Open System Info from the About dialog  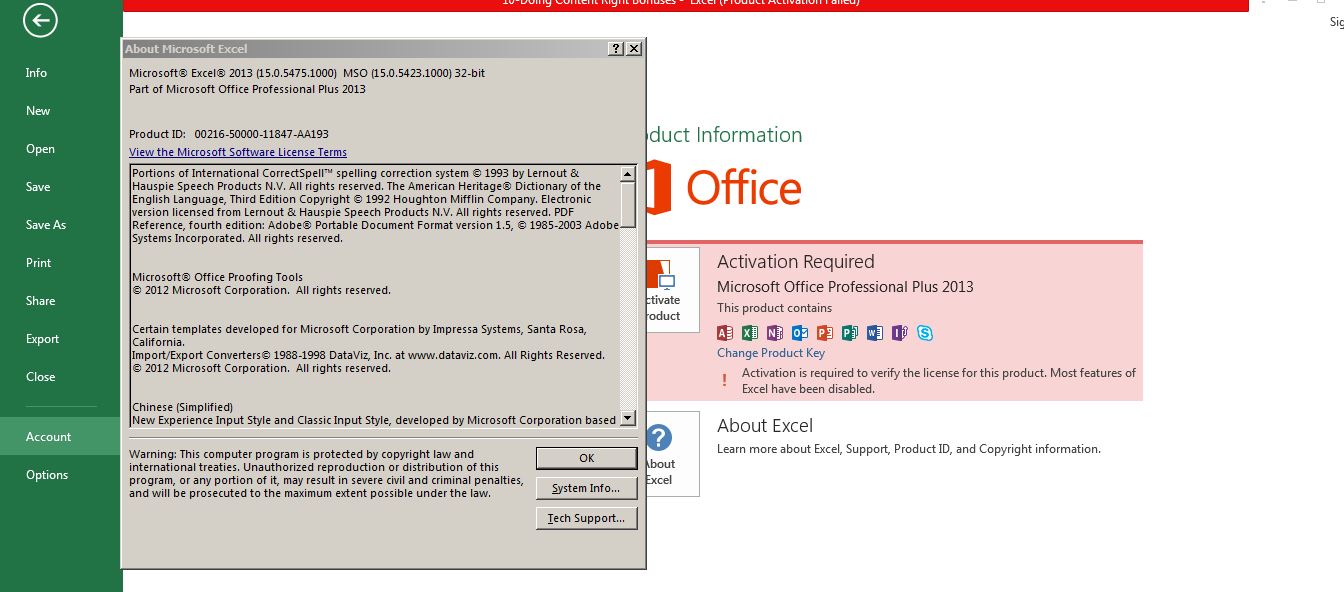pyautogui.click(x=587, y=488)
